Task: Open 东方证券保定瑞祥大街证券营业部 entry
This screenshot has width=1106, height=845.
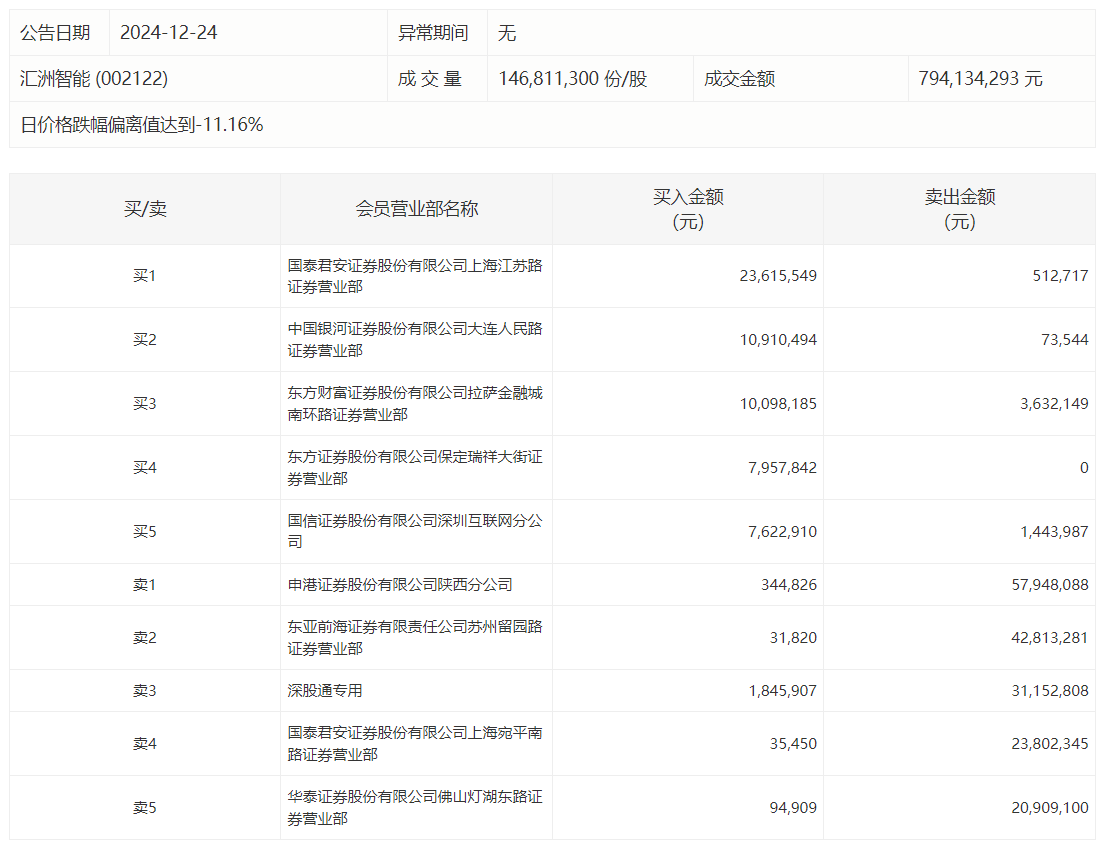Action: tap(414, 468)
